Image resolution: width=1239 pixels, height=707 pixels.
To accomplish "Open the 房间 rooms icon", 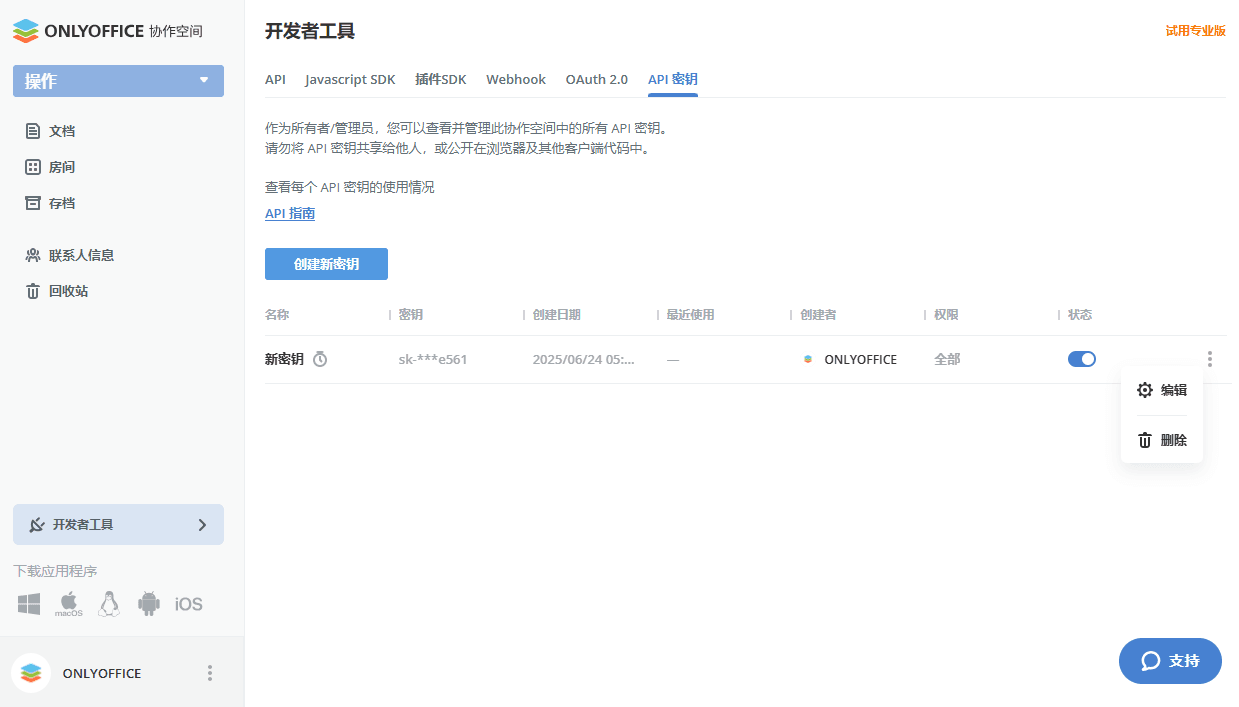I will tap(32, 167).
